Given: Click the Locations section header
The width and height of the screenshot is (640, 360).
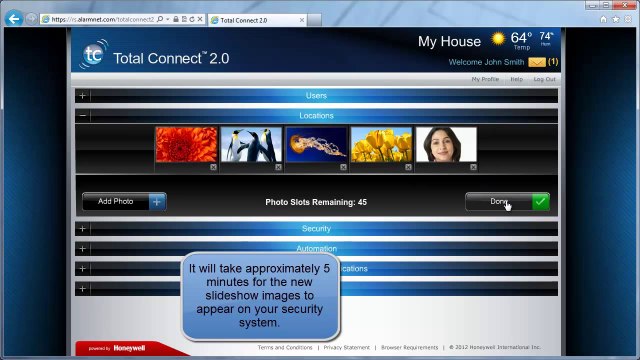Looking at the screenshot, I should point(316,116).
